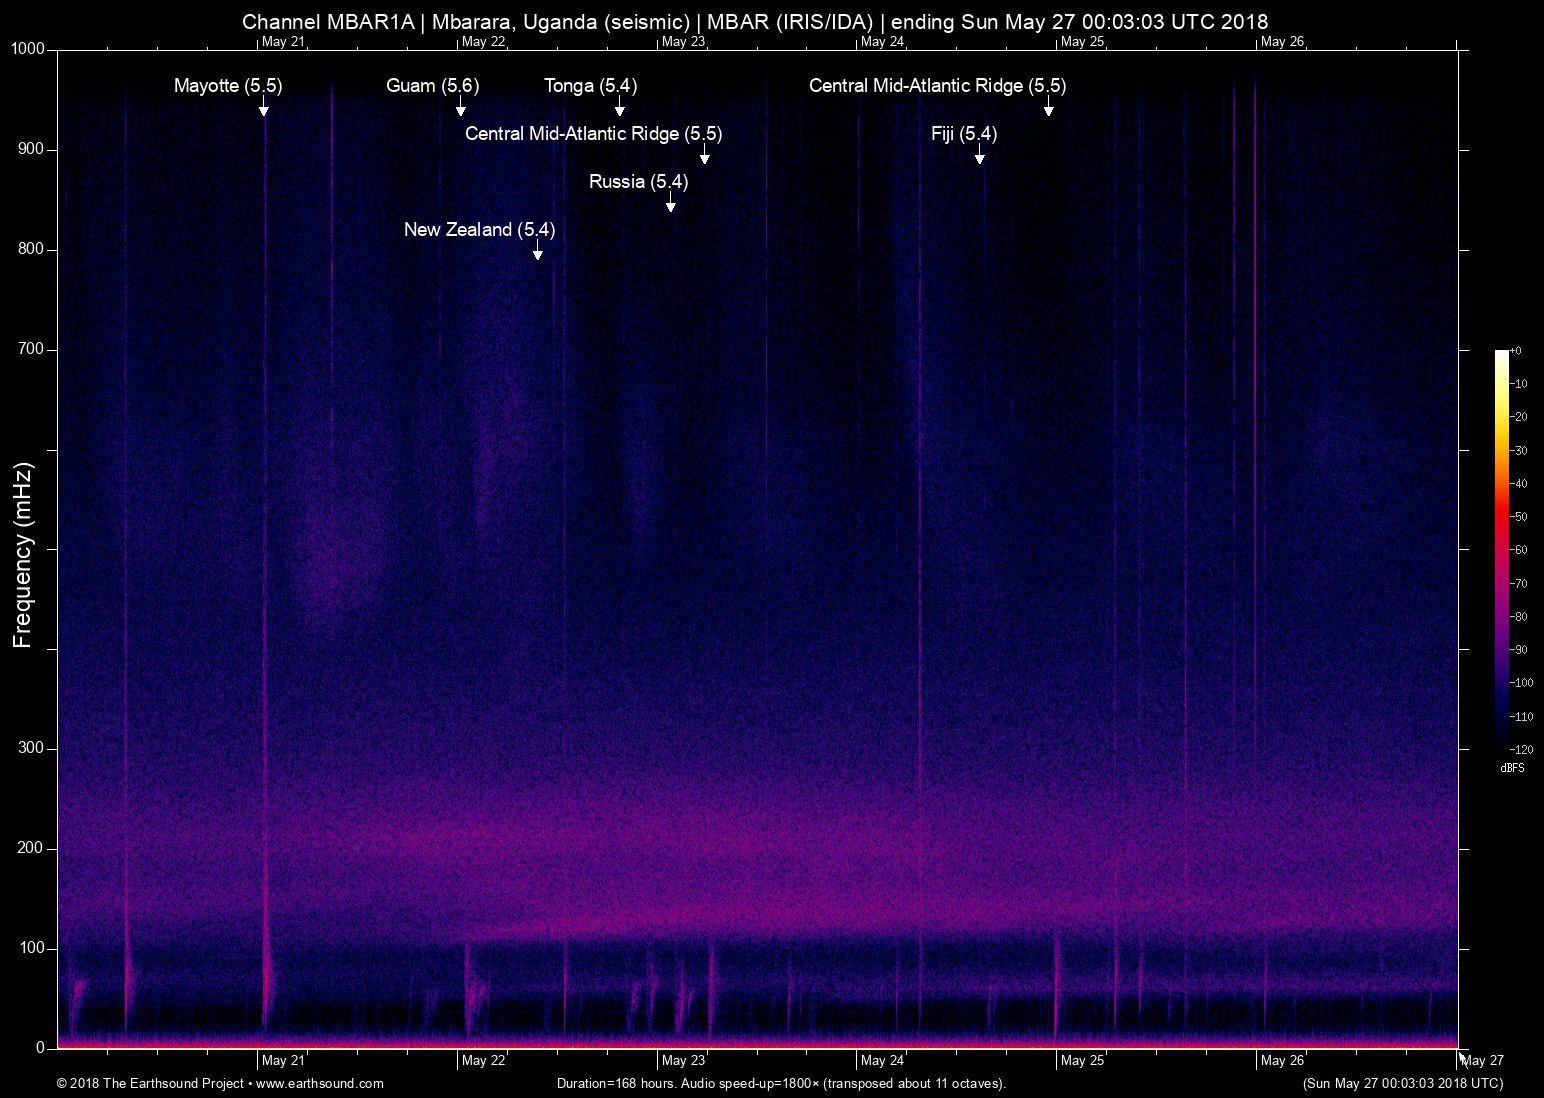Click the Mayotte (5.5) event label
The height and width of the screenshot is (1098, 1544).
coord(228,86)
